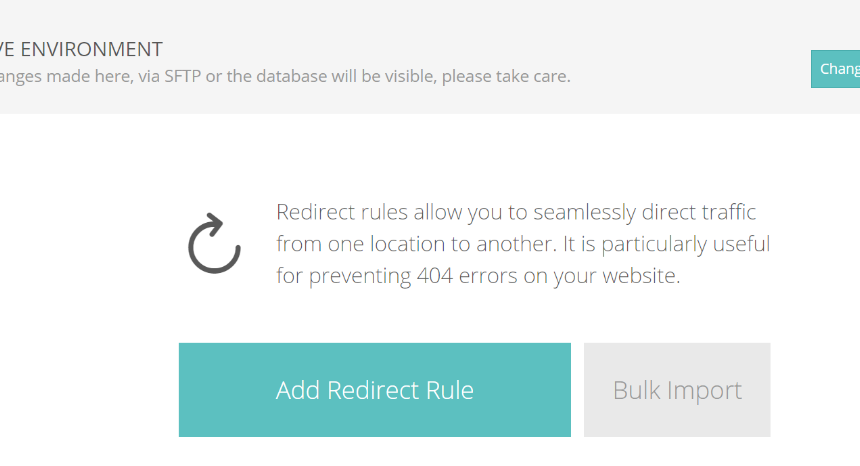
Task: Click the line 'from one location to another'
Action: coord(523,244)
